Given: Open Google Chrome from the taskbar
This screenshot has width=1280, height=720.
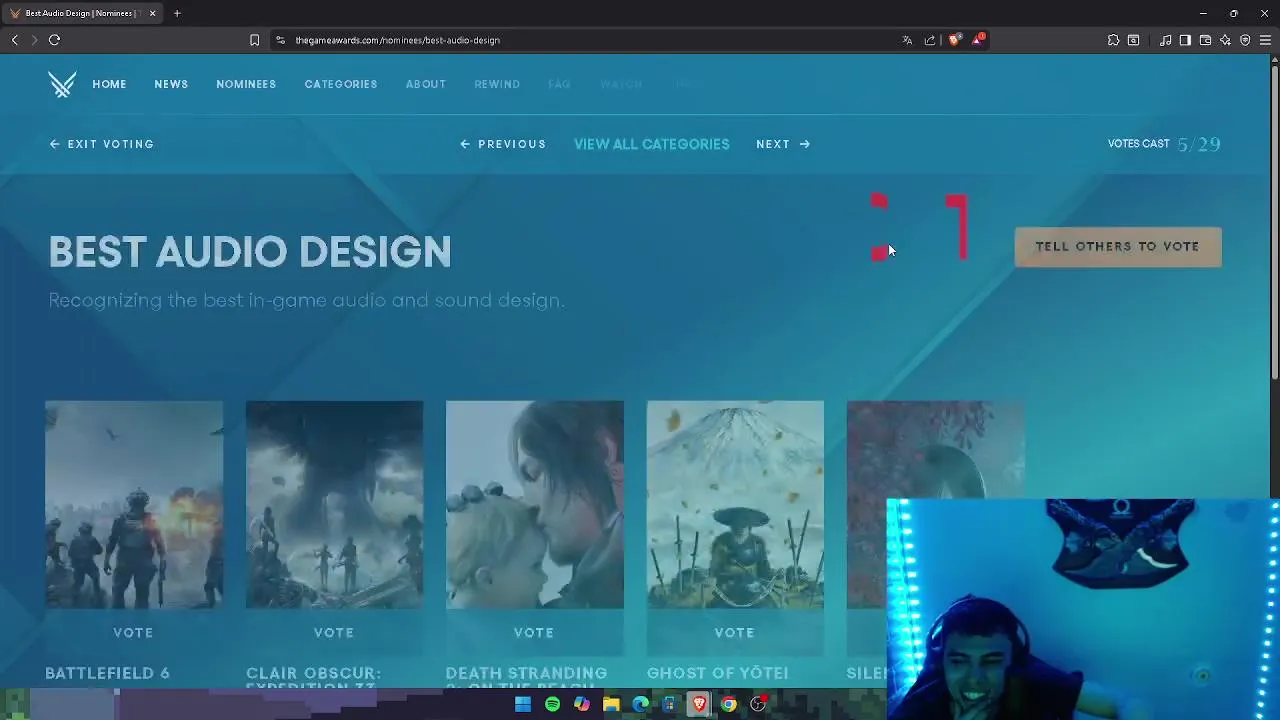Looking at the screenshot, I should point(729,704).
